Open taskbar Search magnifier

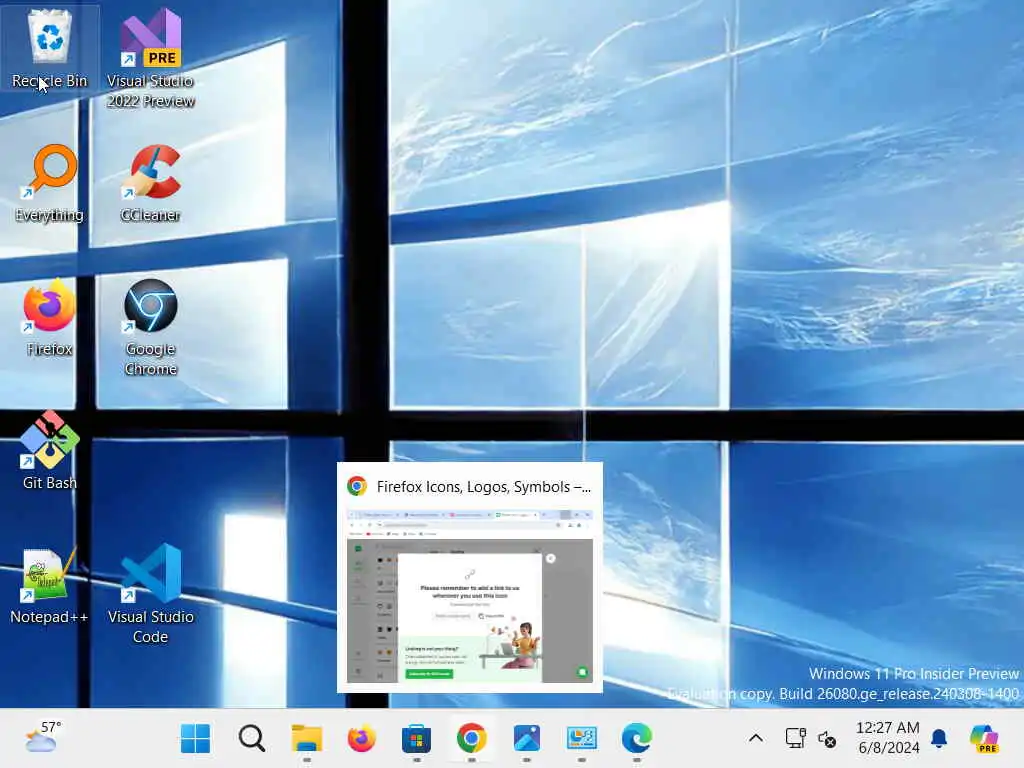(251, 739)
